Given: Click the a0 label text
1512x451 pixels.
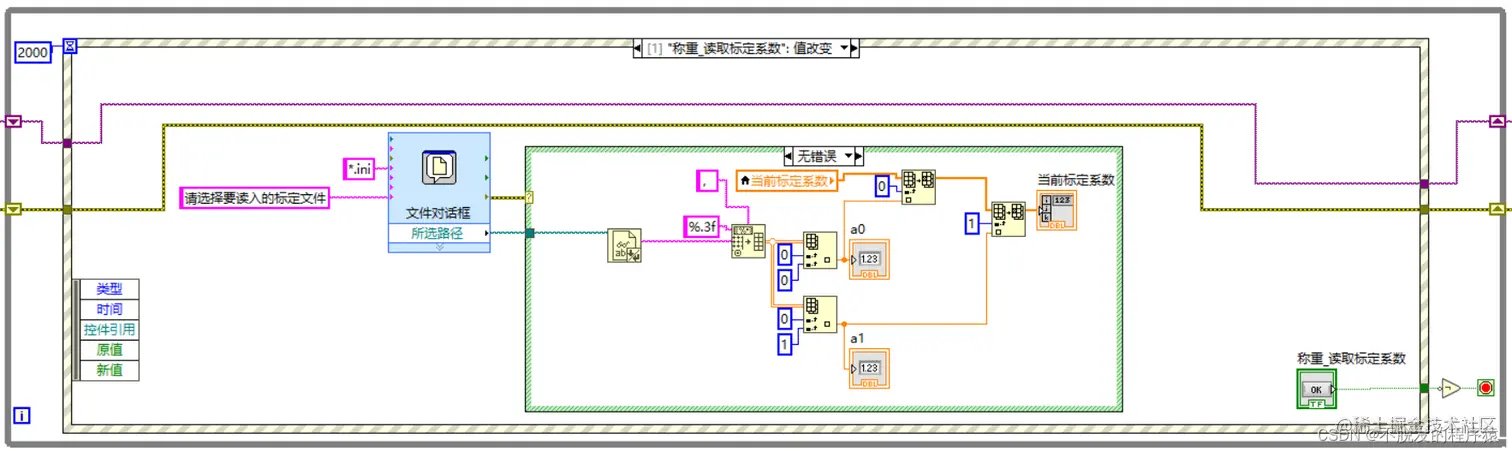Looking at the screenshot, I should 858,229.
